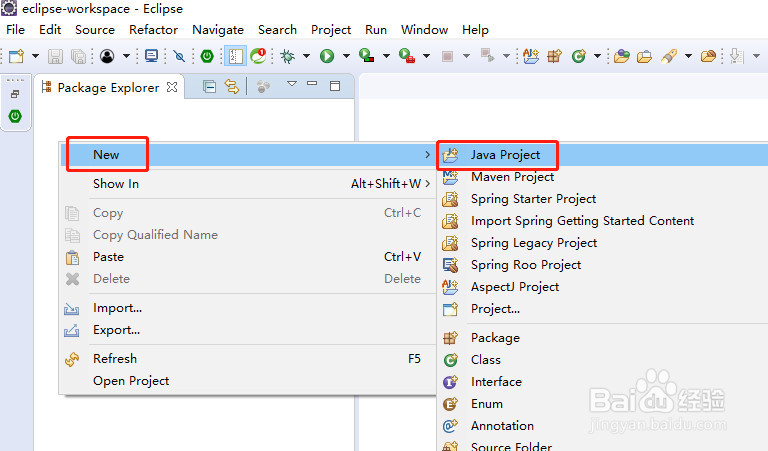
Task: Open the Source menu
Action: (95, 30)
